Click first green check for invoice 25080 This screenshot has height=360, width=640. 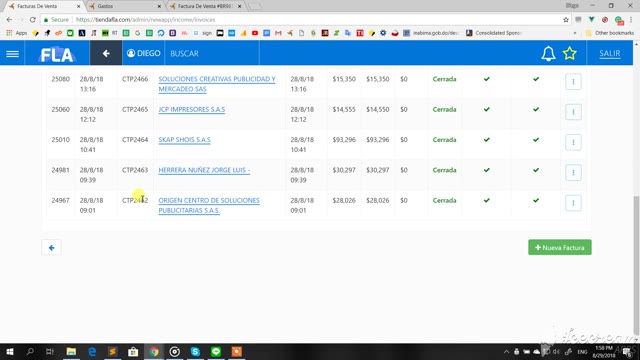487,79
